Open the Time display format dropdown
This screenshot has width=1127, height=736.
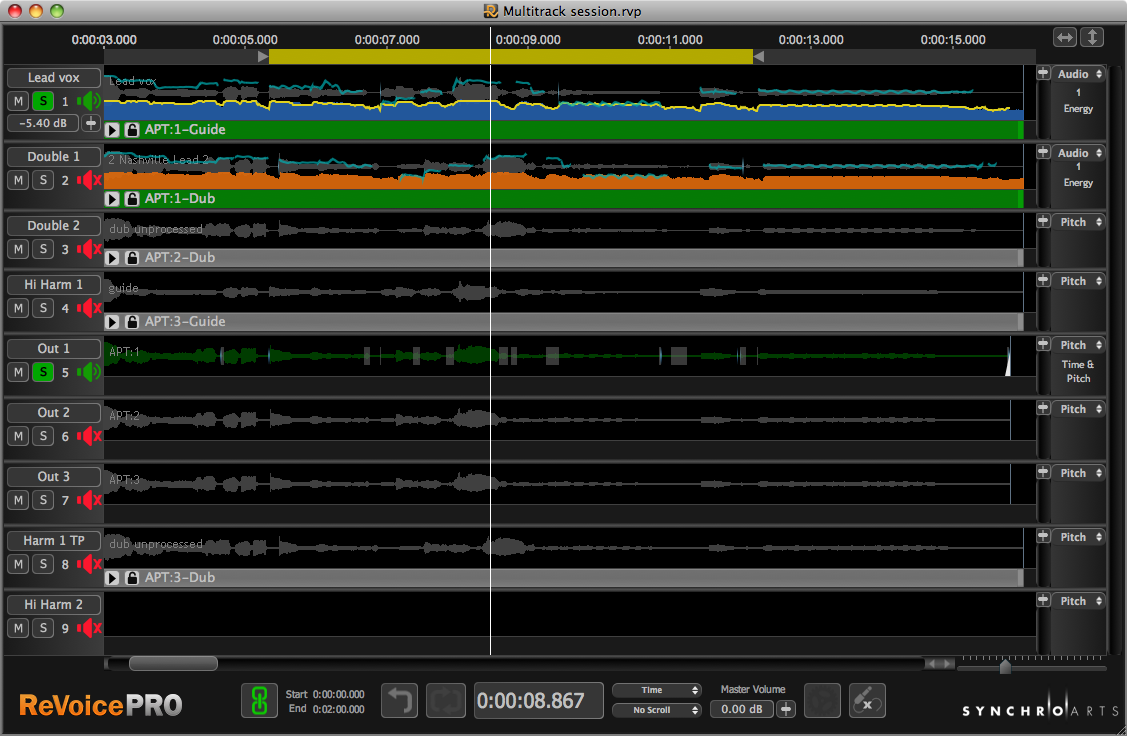pyautogui.click(x=656, y=690)
